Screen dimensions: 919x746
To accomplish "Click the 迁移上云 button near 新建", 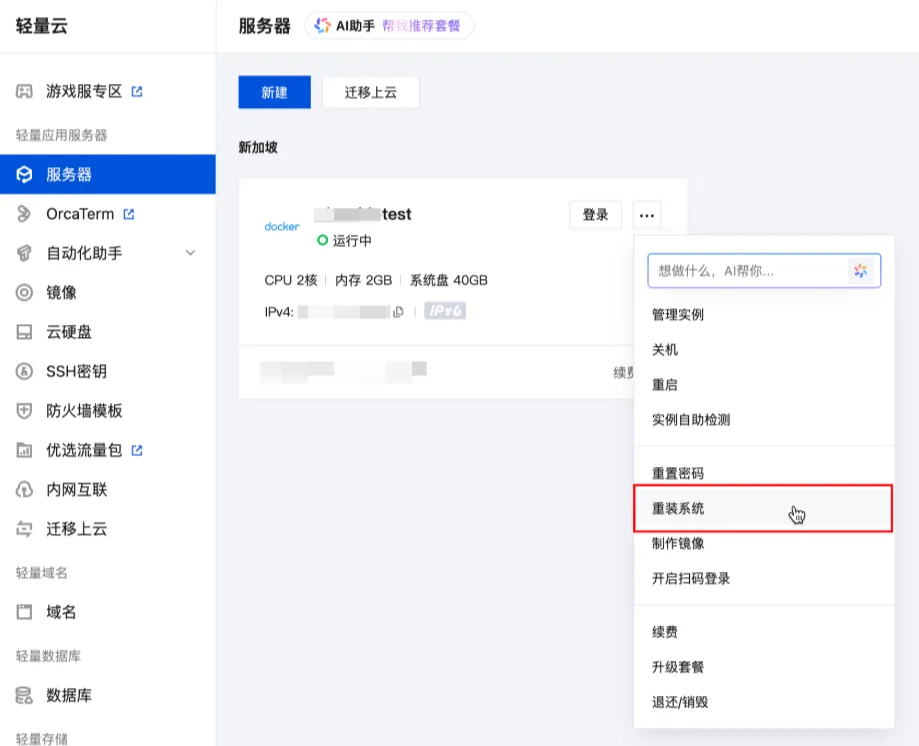I will (370, 92).
